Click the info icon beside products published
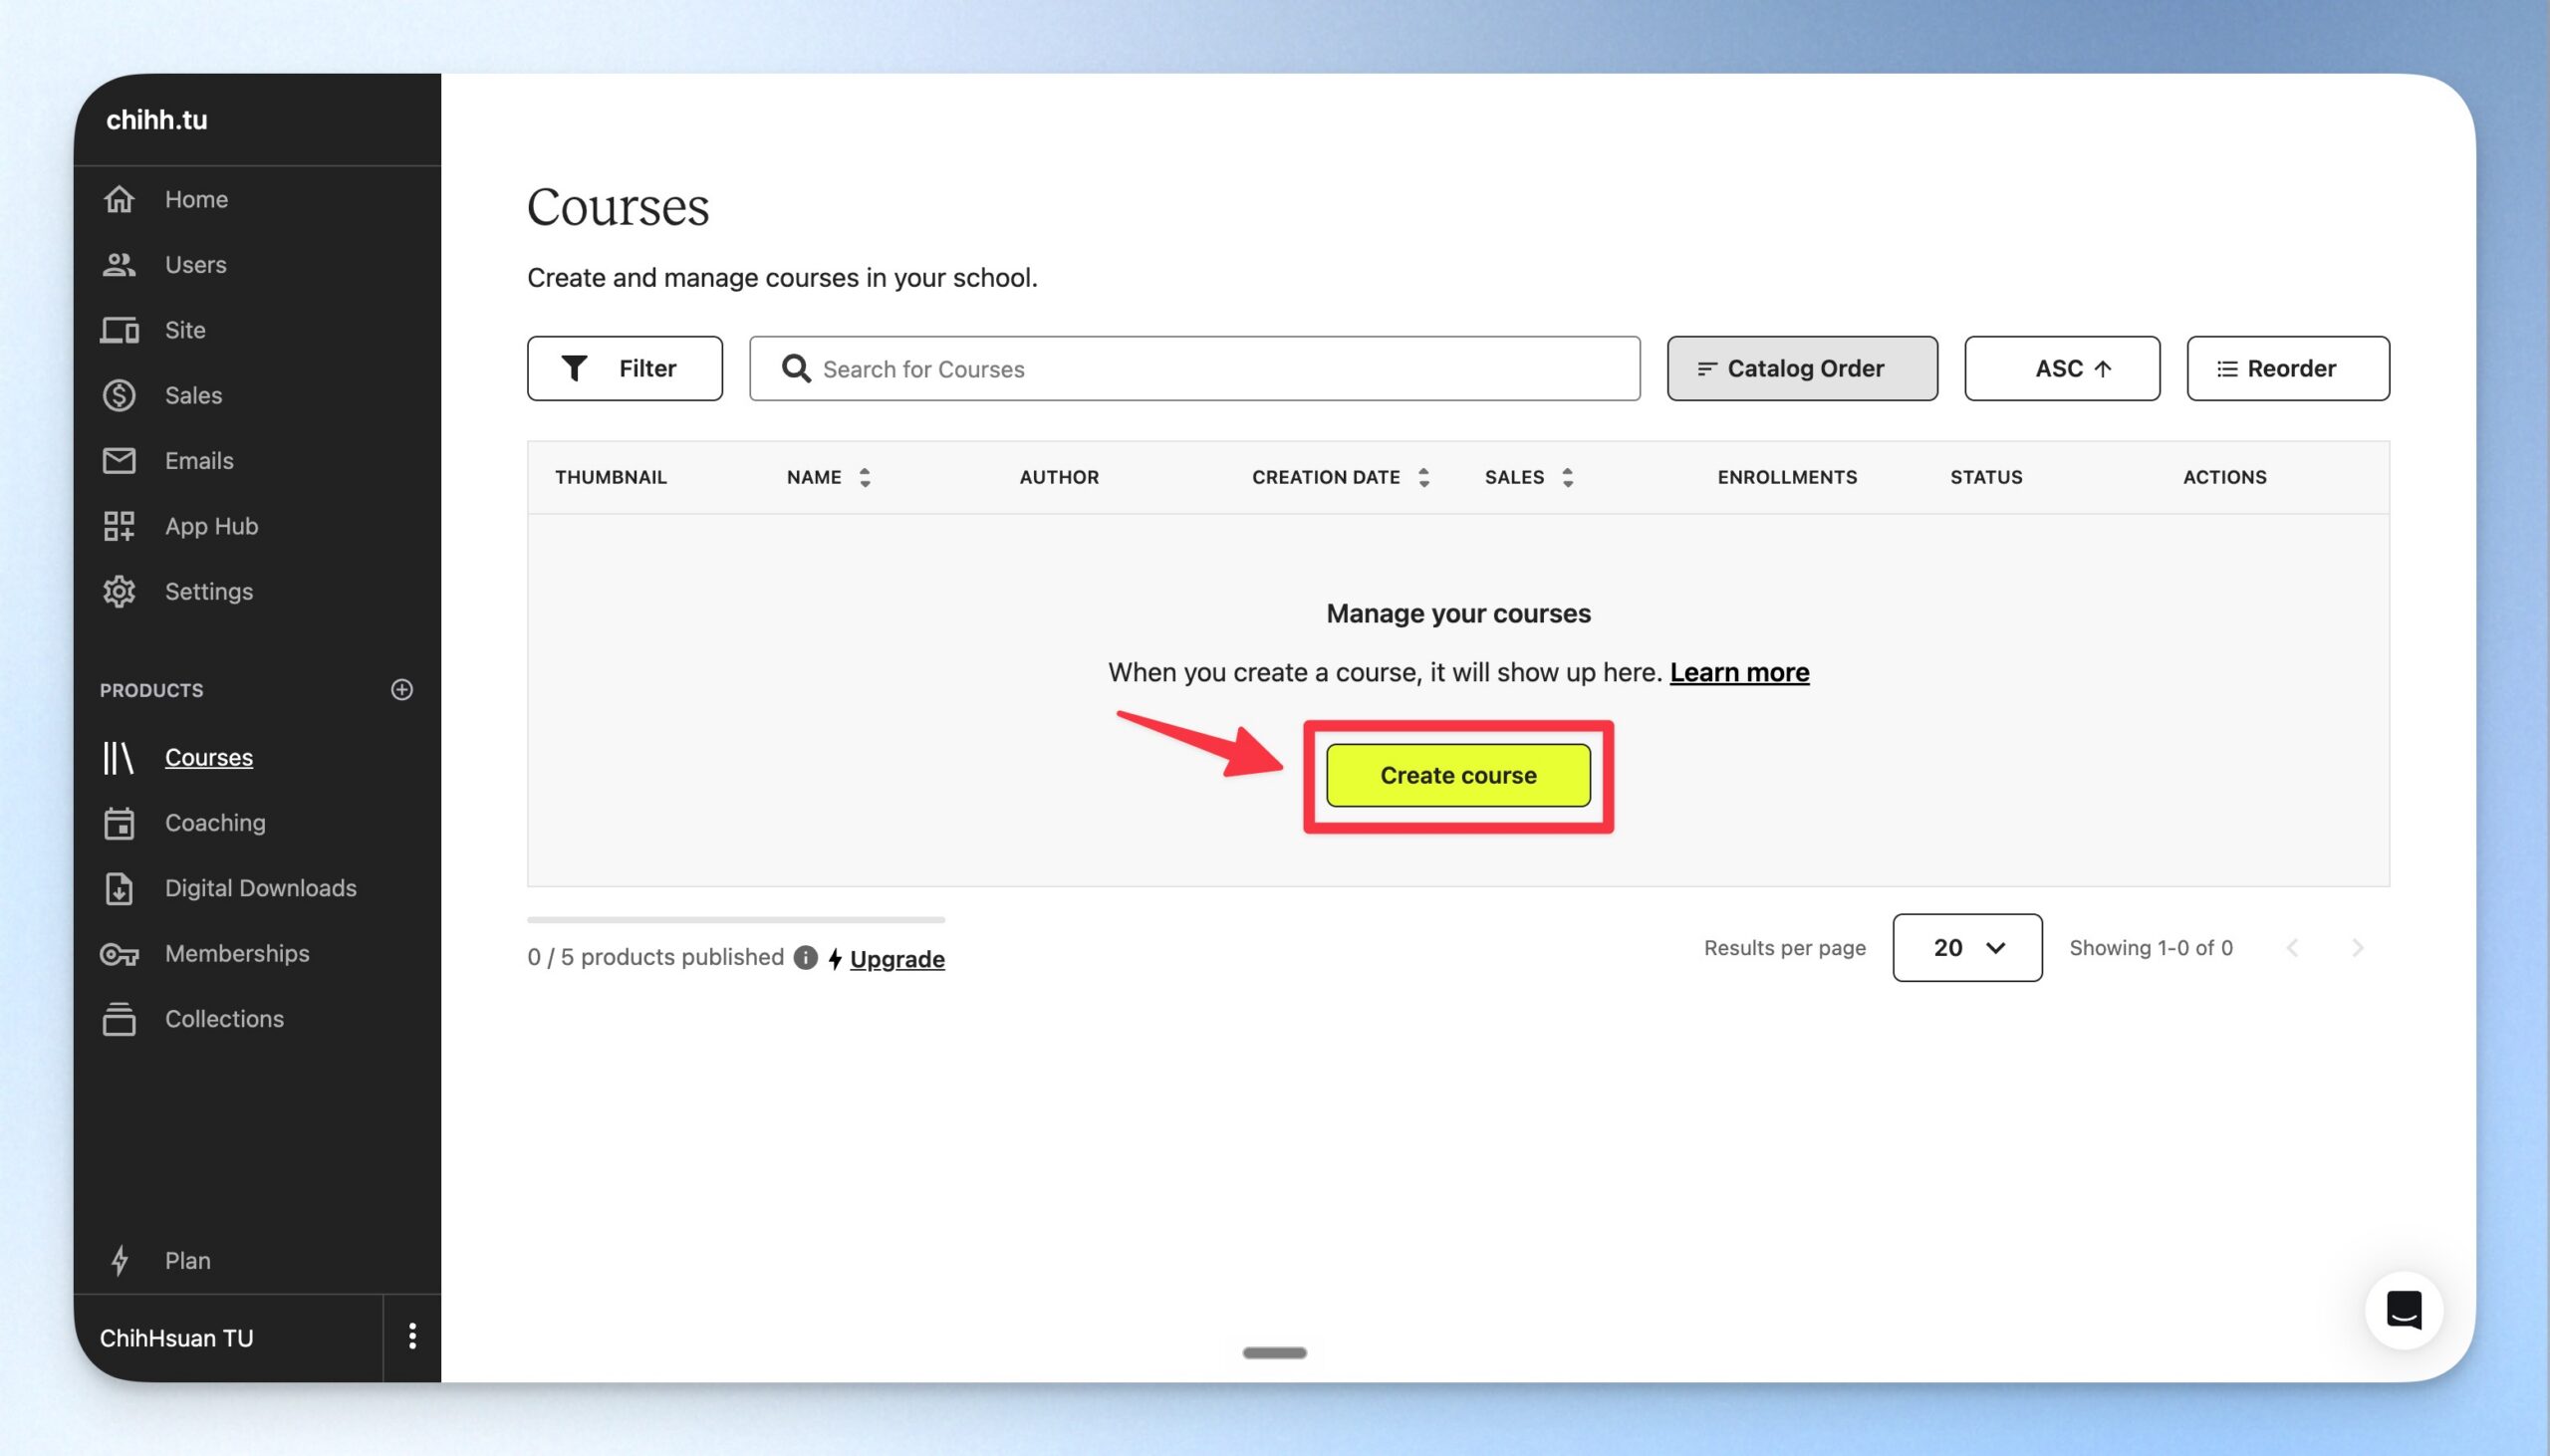Screen dimensions: 2550x1456 click(805, 957)
